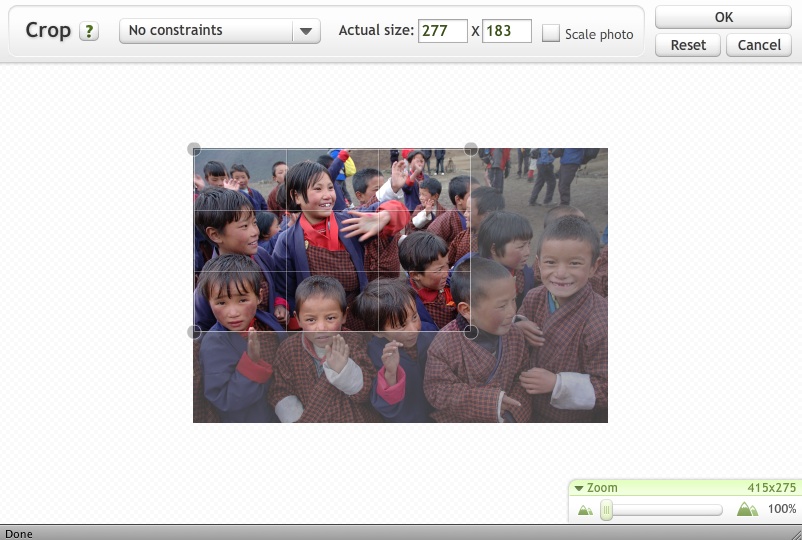Image resolution: width=802 pixels, height=540 pixels.
Task: Collapse the Zoom panel triangle
Action: point(578,488)
